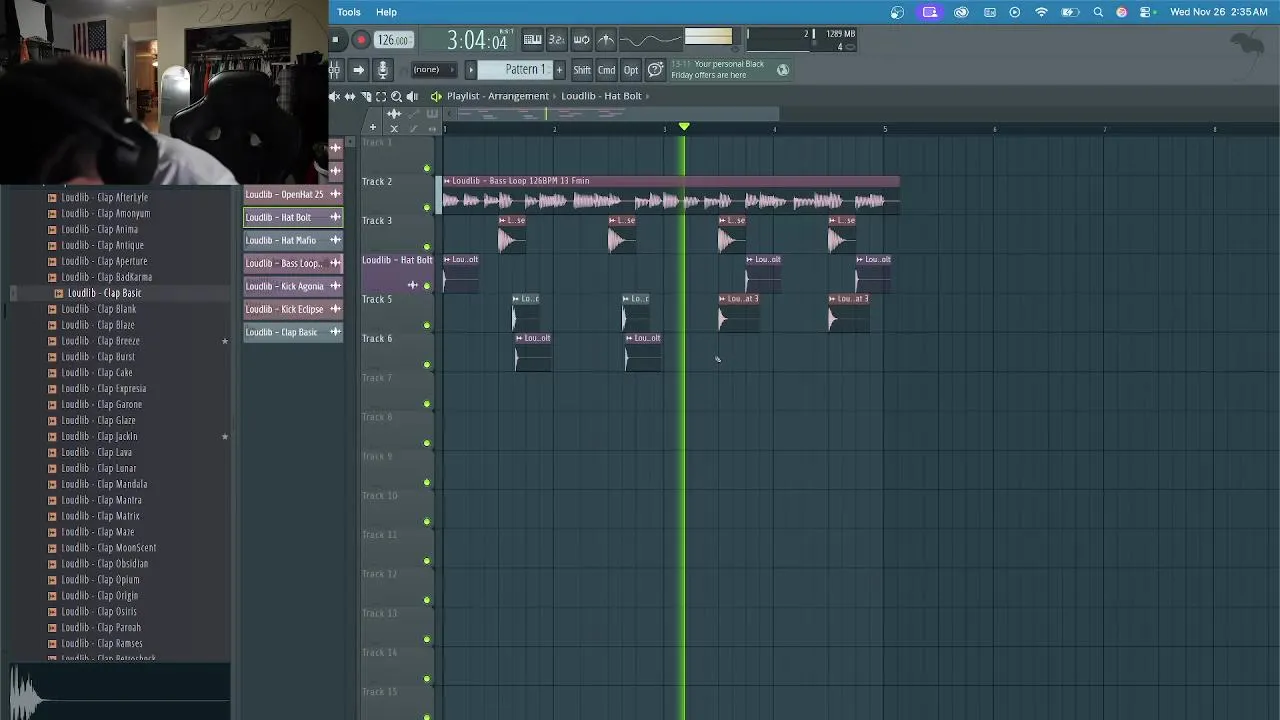Click the horizontal arrows playlist icon
This screenshot has height=720, width=1280.
click(x=350, y=96)
